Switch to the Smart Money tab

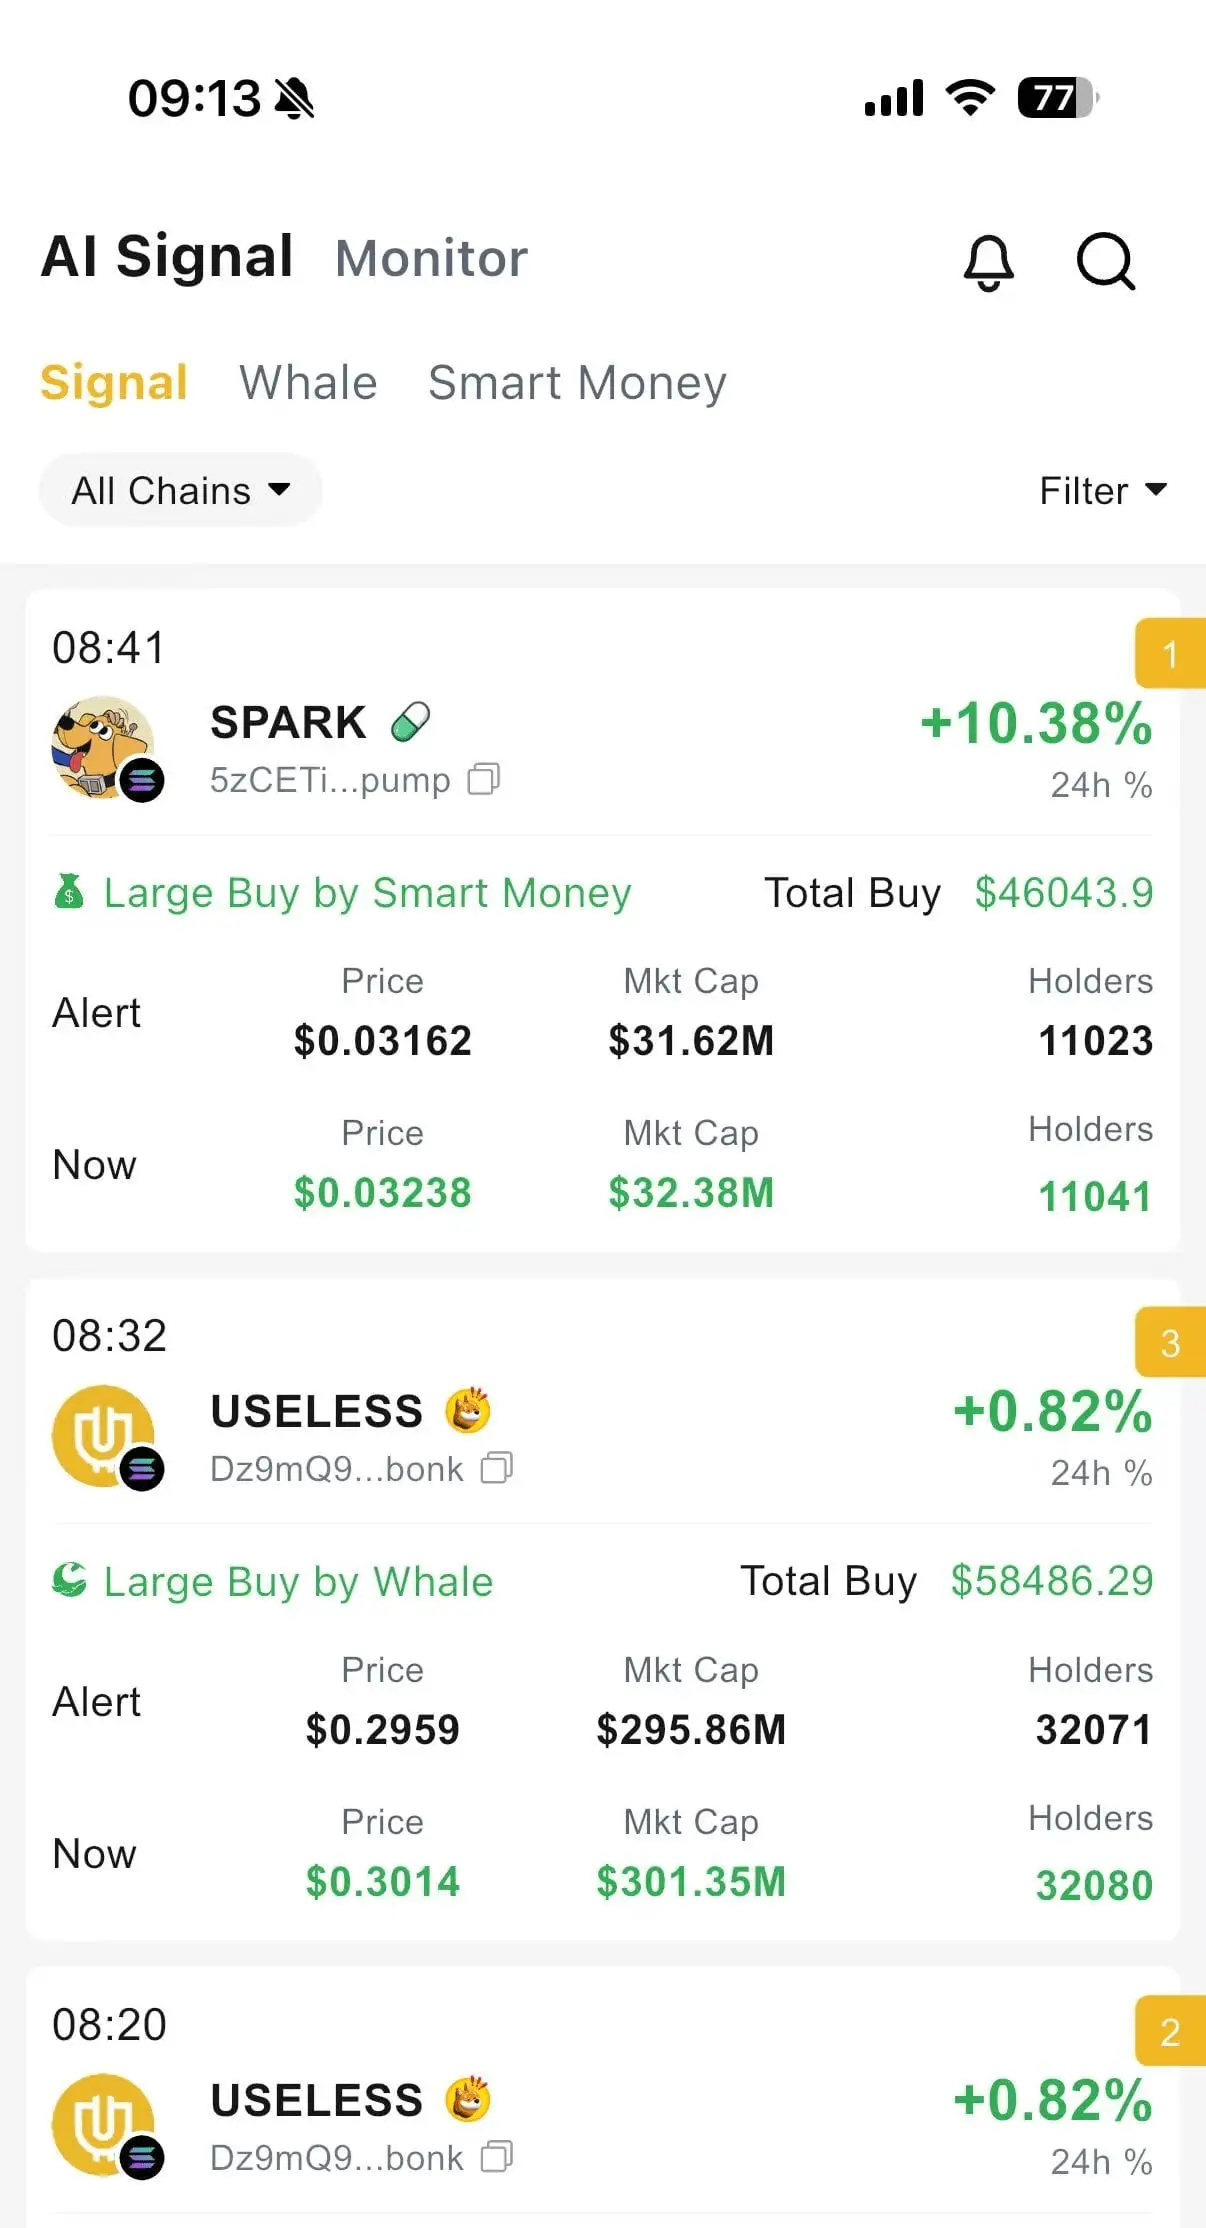[x=577, y=382]
